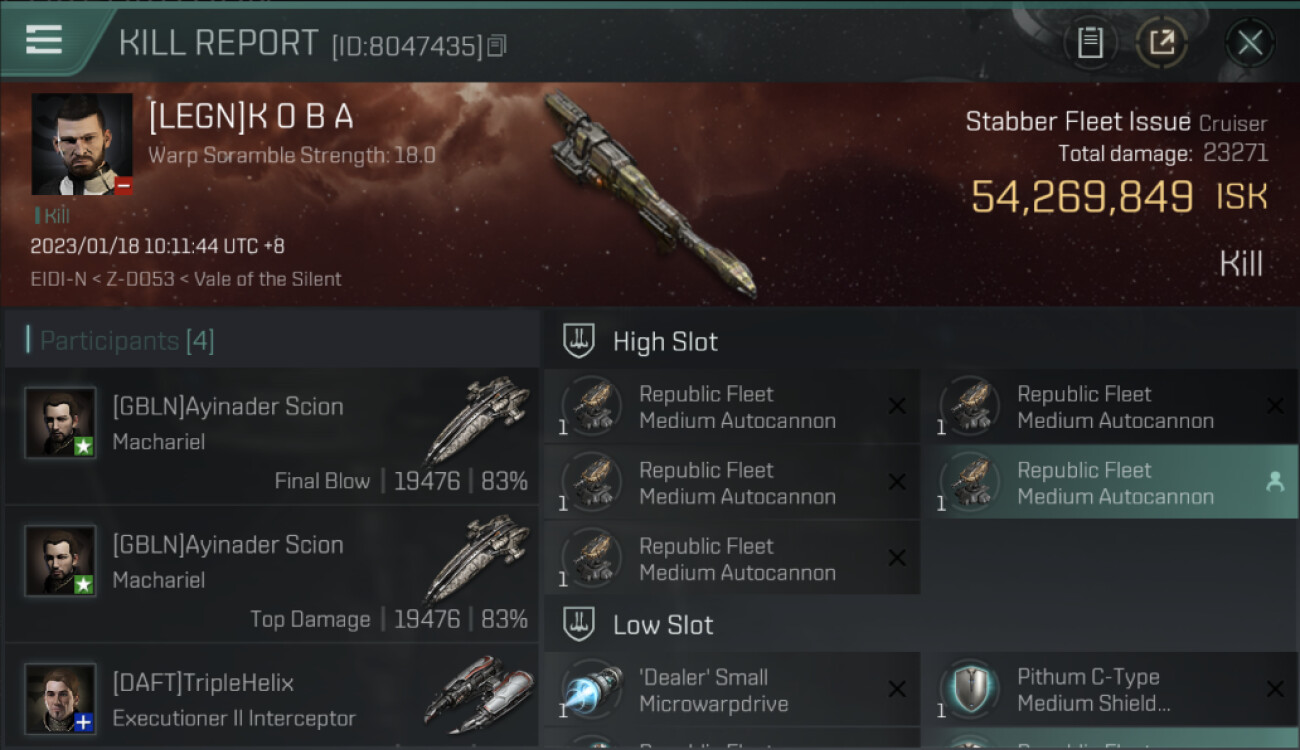
Task: Open the hamburger menu
Action: [x=44, y=40]
